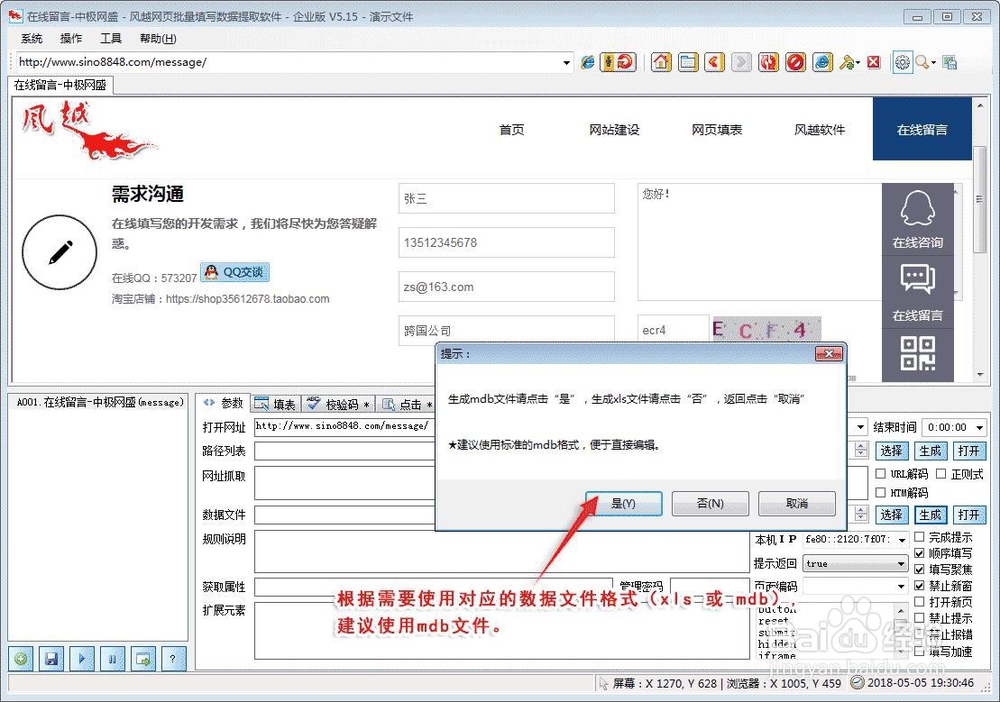Viewport: 1000px width, 702px height.
Task: Pause the task with the pause icon
Action: (112, 659)
